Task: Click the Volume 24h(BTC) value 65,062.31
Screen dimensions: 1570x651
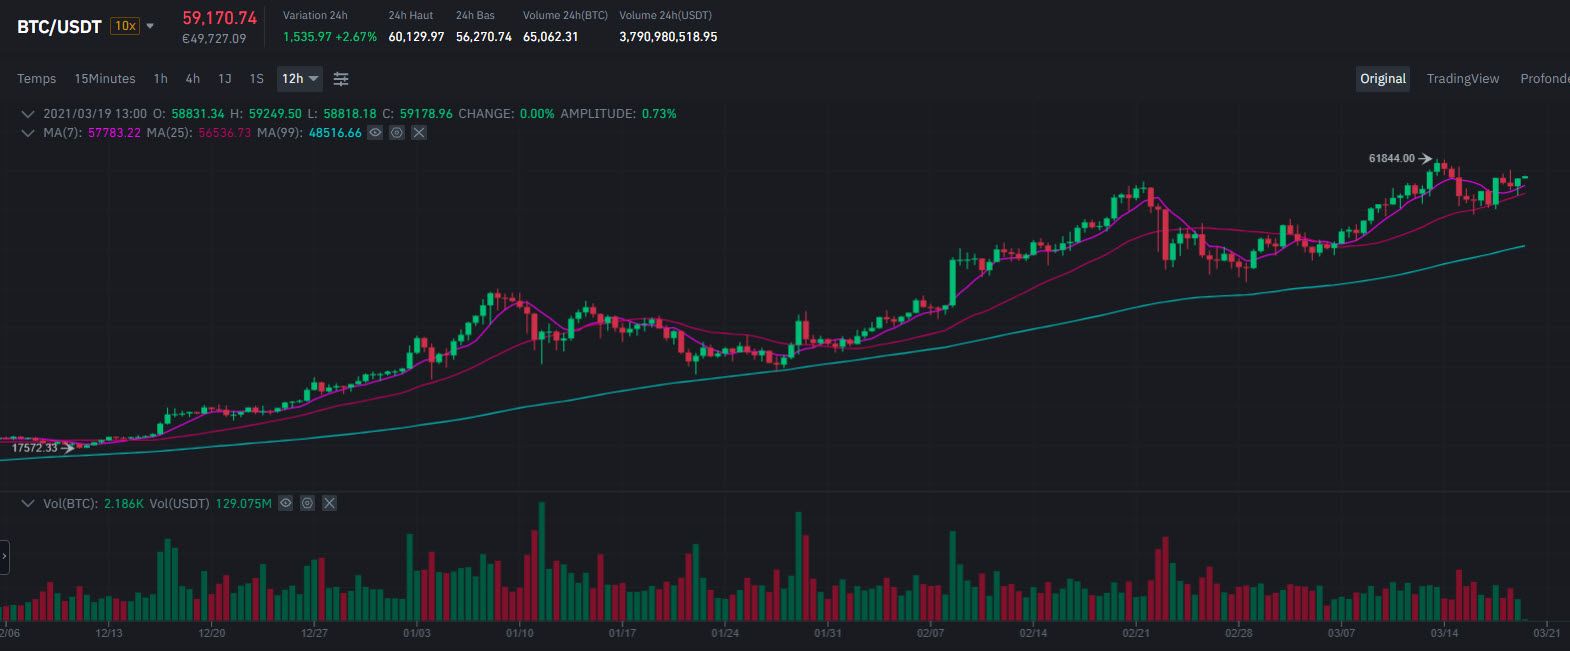Action: pyautogui.click(x=551, y=37)
